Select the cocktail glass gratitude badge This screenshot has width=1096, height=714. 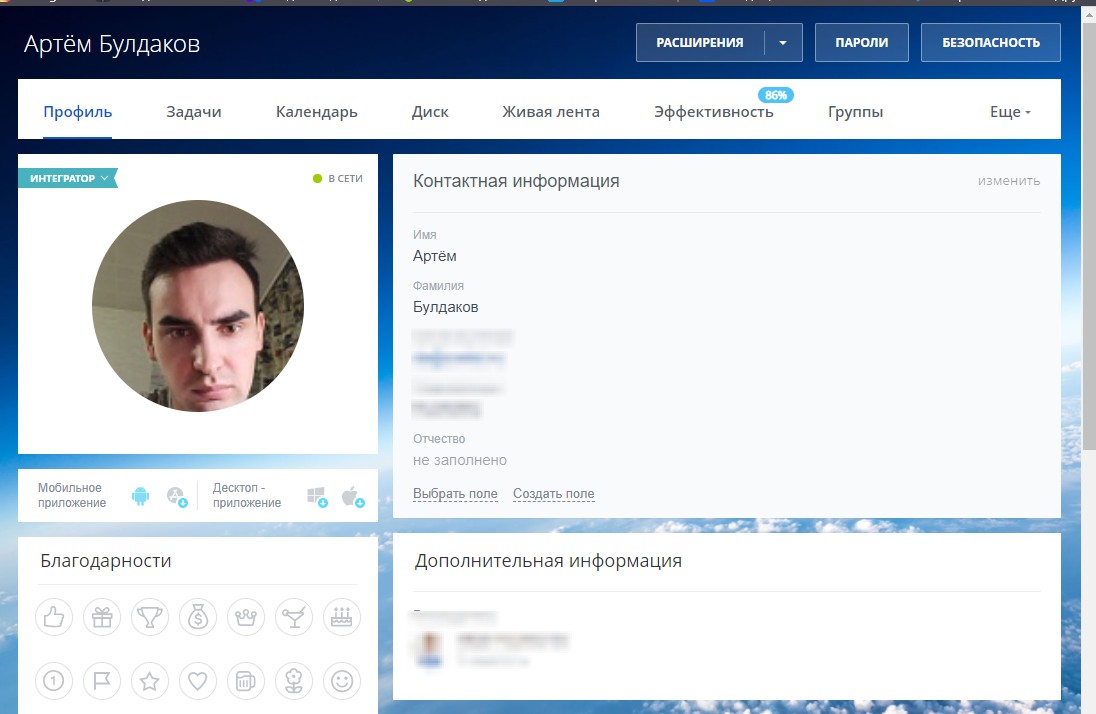pyautogui.click(x=294, y=617)
